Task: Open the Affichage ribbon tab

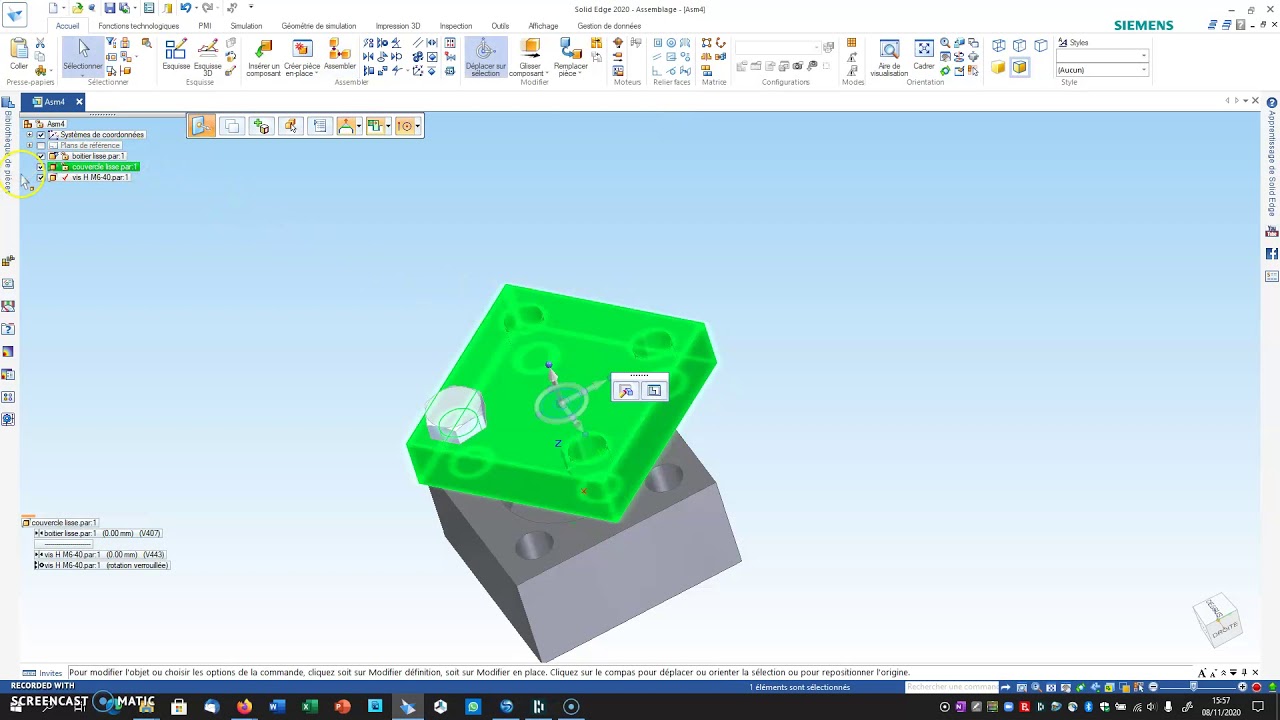Action: click(543, 26)
